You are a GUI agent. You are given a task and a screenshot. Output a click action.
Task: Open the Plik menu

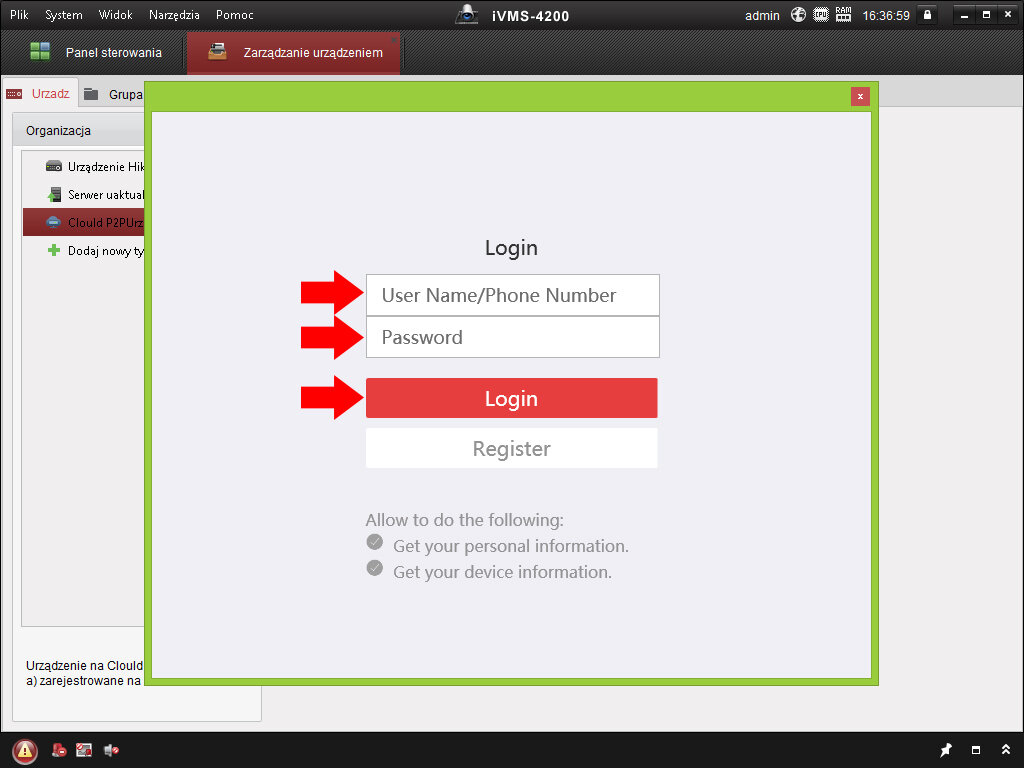[x=19, y=15]
